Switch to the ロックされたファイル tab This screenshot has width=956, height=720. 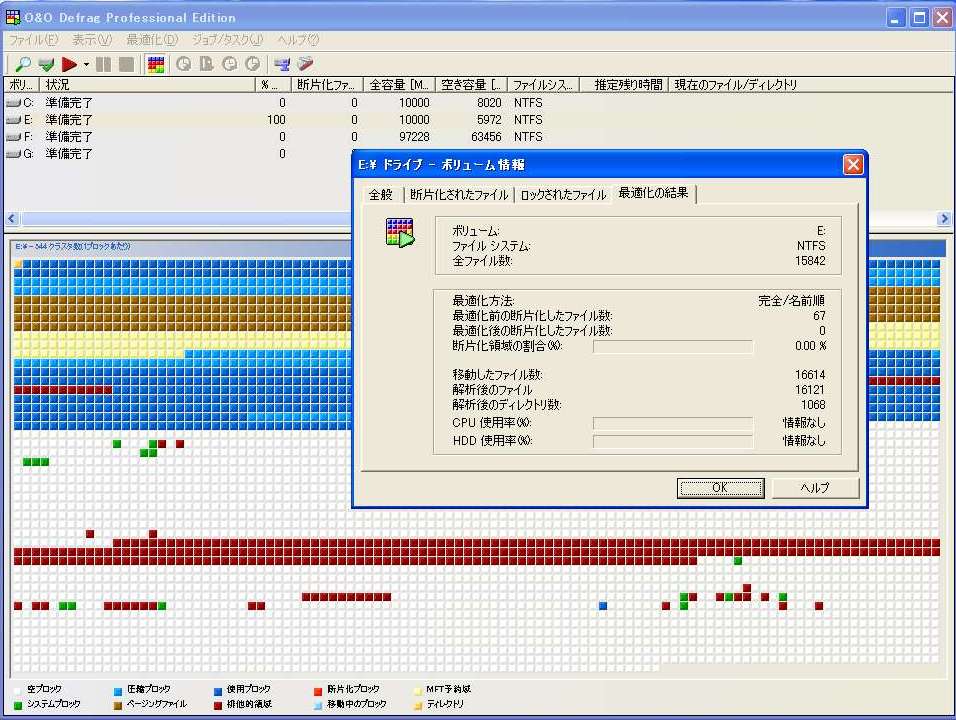tap(563, 194)
